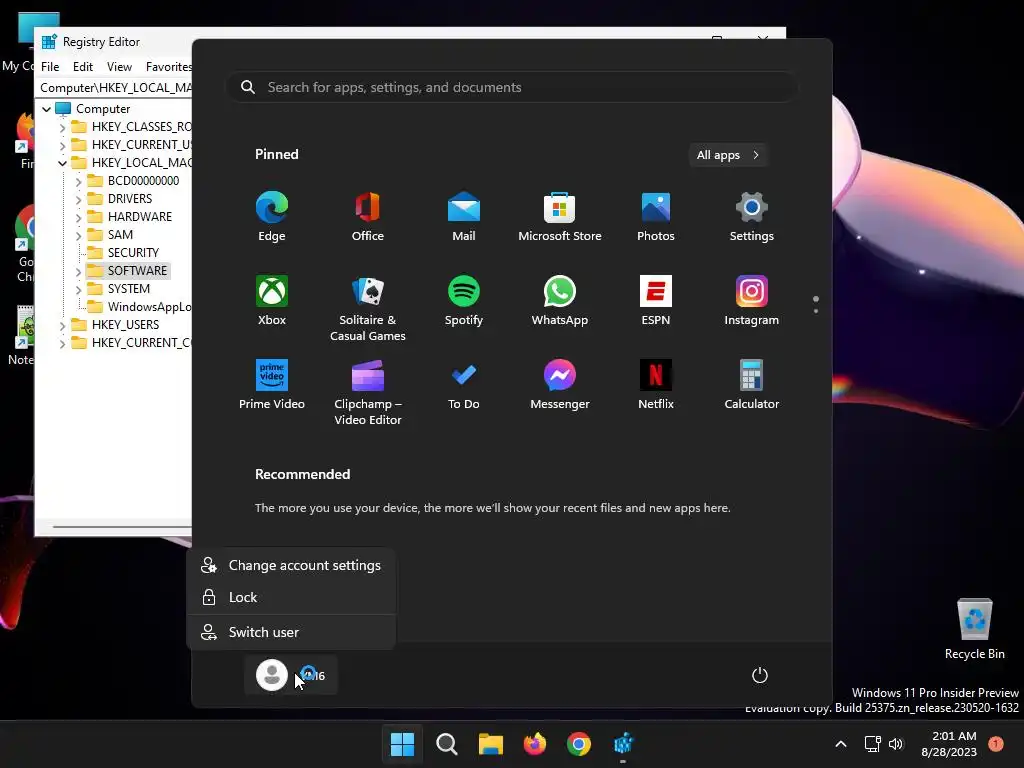Launch Prime Video app
Image resolution: width=1024 pixels, height=768 pixels.
[x=272, y=384]
